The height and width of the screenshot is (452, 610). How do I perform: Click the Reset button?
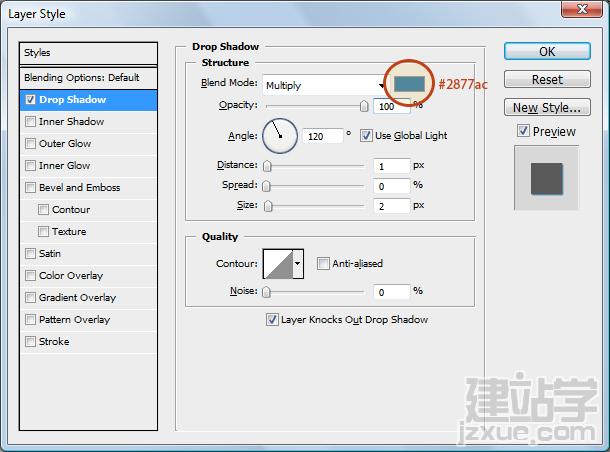(547, 79)
